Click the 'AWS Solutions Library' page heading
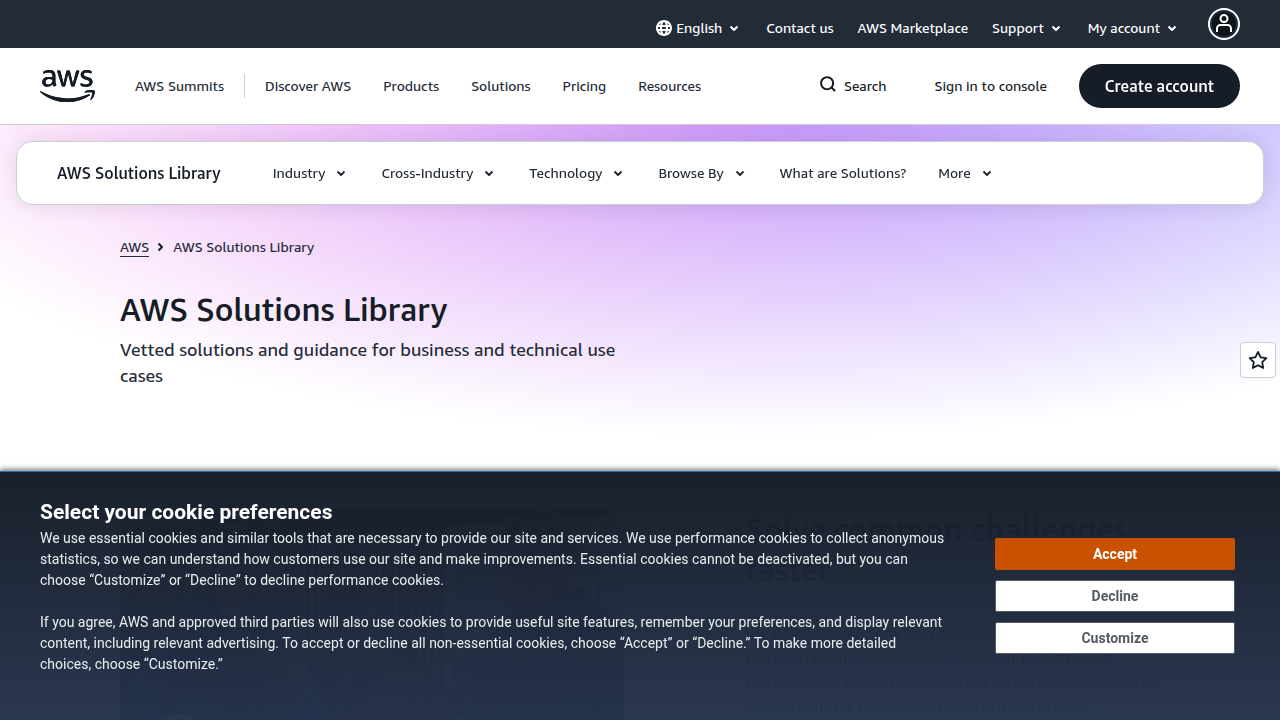This screenshot has width=1280, height=720. [x=284, y=310]
